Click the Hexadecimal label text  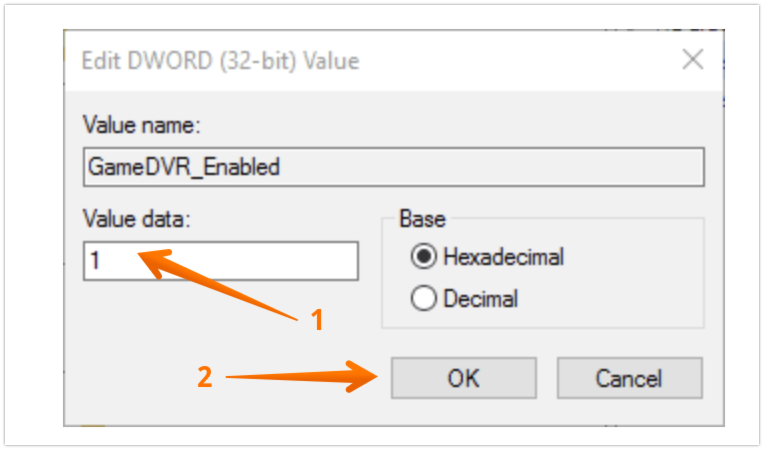[x=503, y=257]
